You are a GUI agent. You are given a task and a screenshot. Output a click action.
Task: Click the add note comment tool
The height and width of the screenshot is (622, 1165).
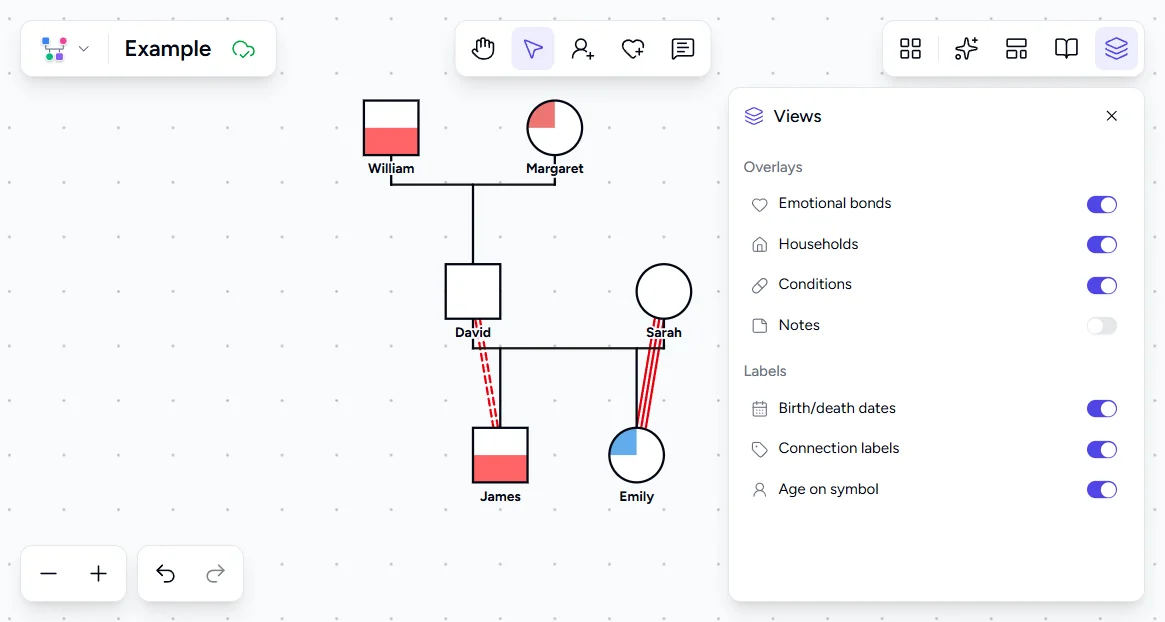click(682, 49)
